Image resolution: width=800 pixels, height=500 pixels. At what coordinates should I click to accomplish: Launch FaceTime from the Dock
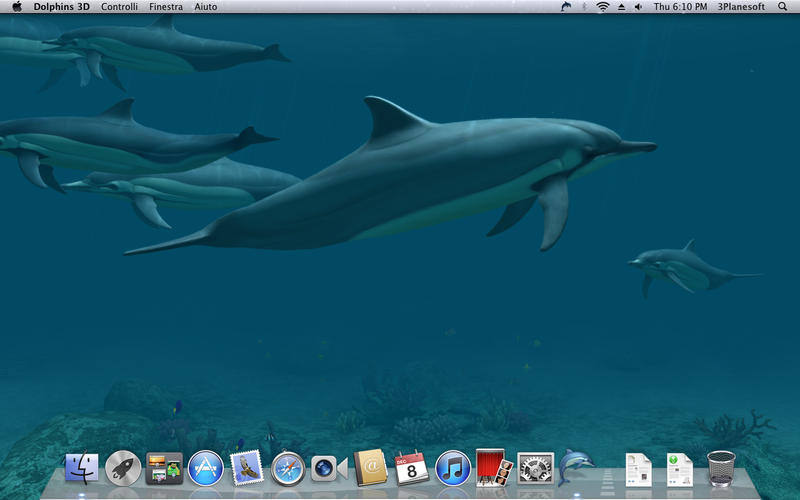pyautogui.click(x=328, y=467)
